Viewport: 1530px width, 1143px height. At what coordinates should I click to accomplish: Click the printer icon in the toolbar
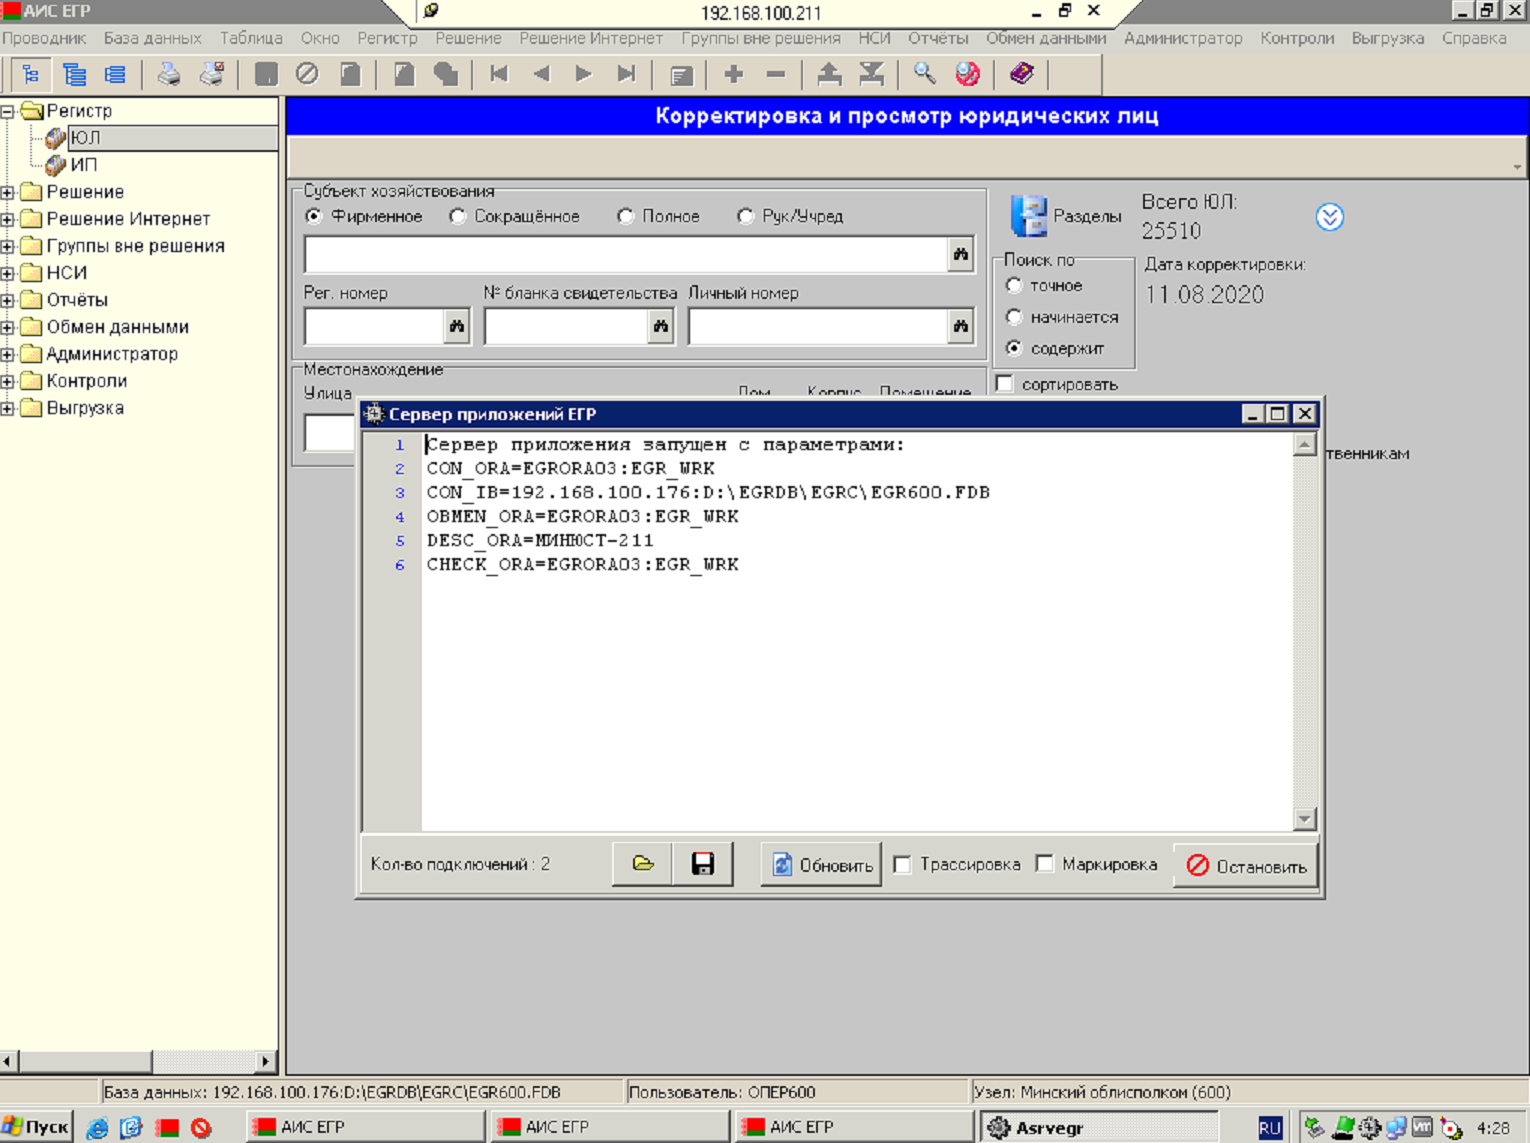coord(168,74)
